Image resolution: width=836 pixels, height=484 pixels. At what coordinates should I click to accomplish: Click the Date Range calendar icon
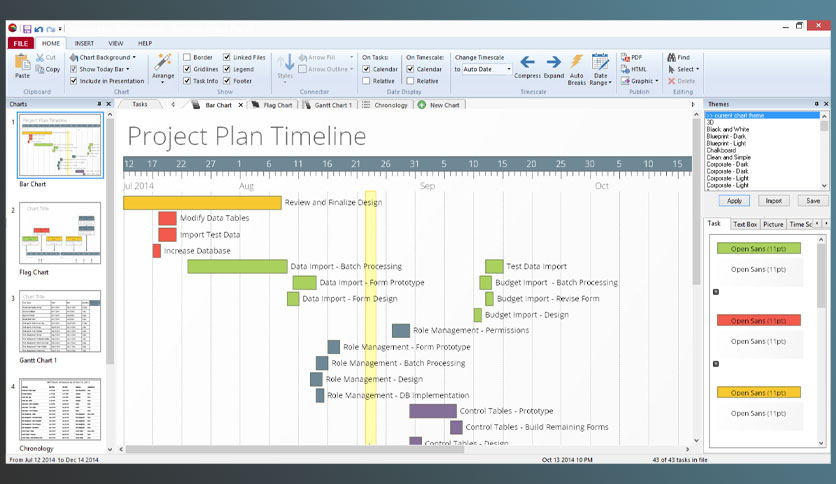point(600,62)
